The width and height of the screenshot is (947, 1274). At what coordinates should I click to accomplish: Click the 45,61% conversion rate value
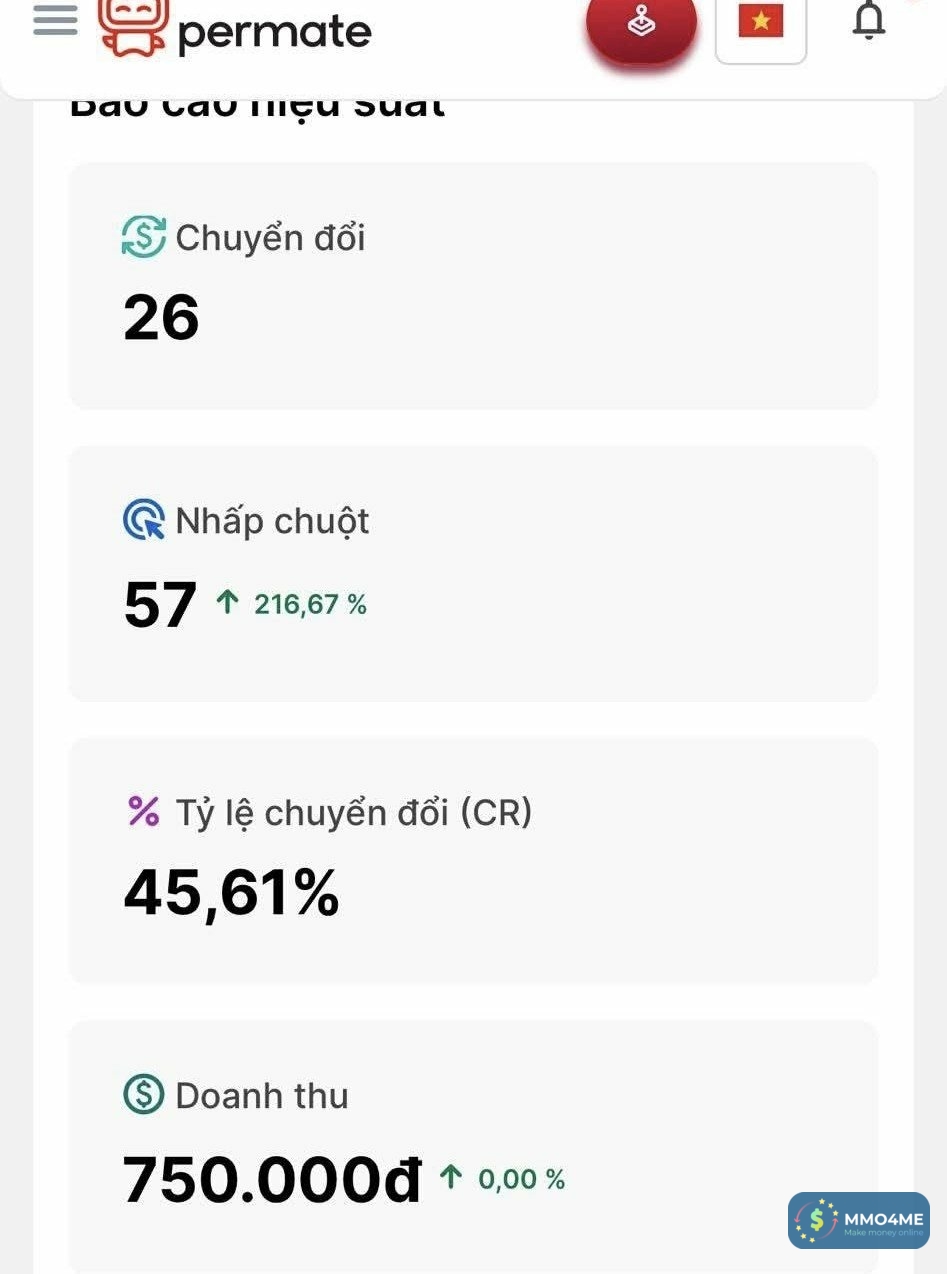click(231, 893)
